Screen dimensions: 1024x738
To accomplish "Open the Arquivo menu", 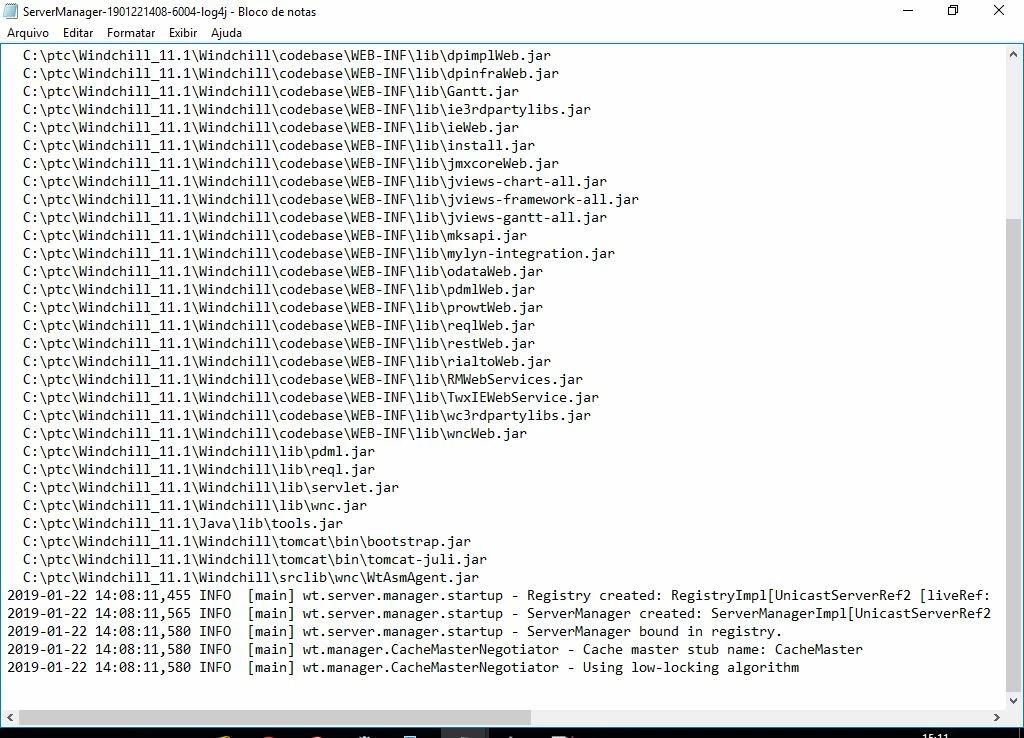I will pos(27,33).
